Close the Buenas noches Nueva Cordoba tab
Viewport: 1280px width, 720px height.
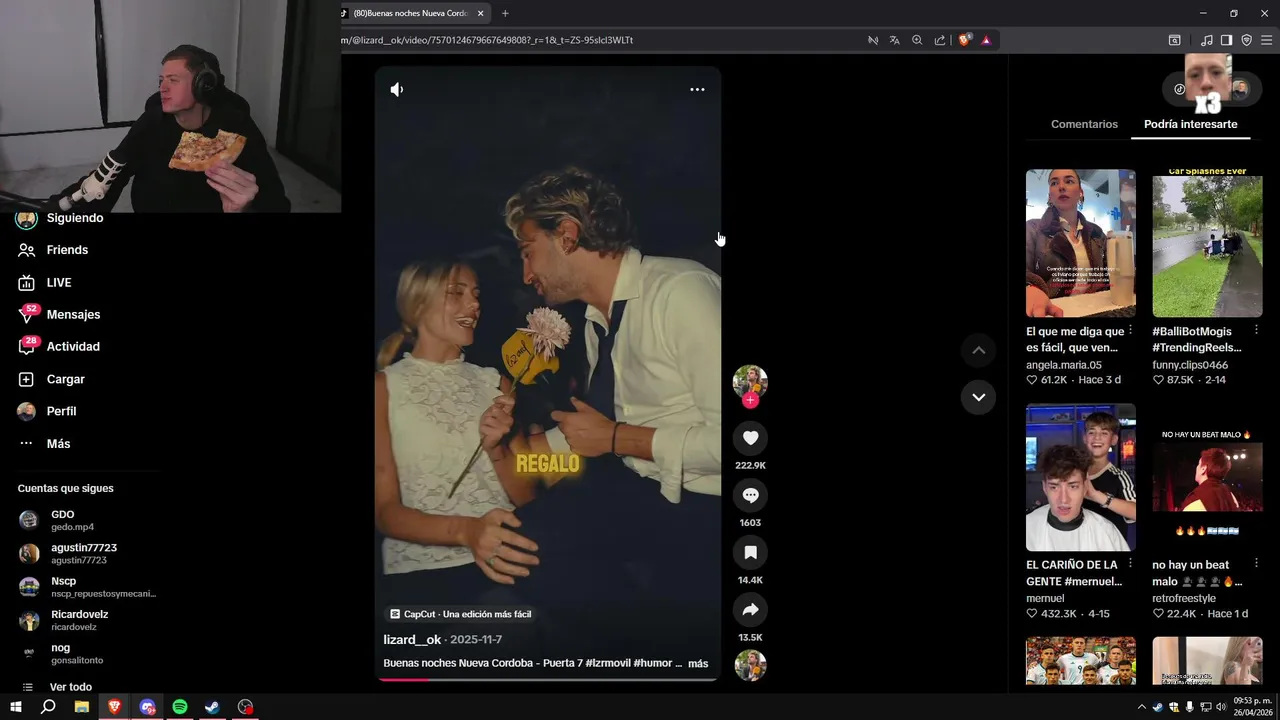click(x=480, y=13)
